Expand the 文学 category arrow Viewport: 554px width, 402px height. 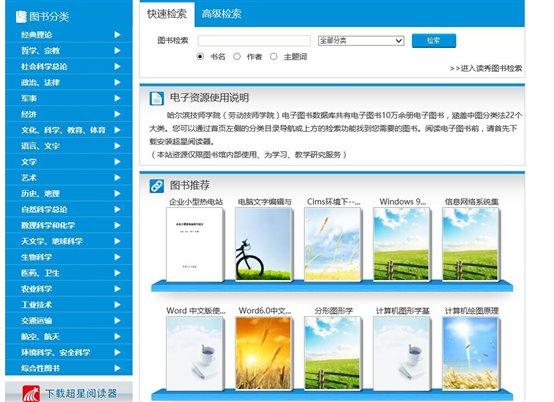(117, 162)
